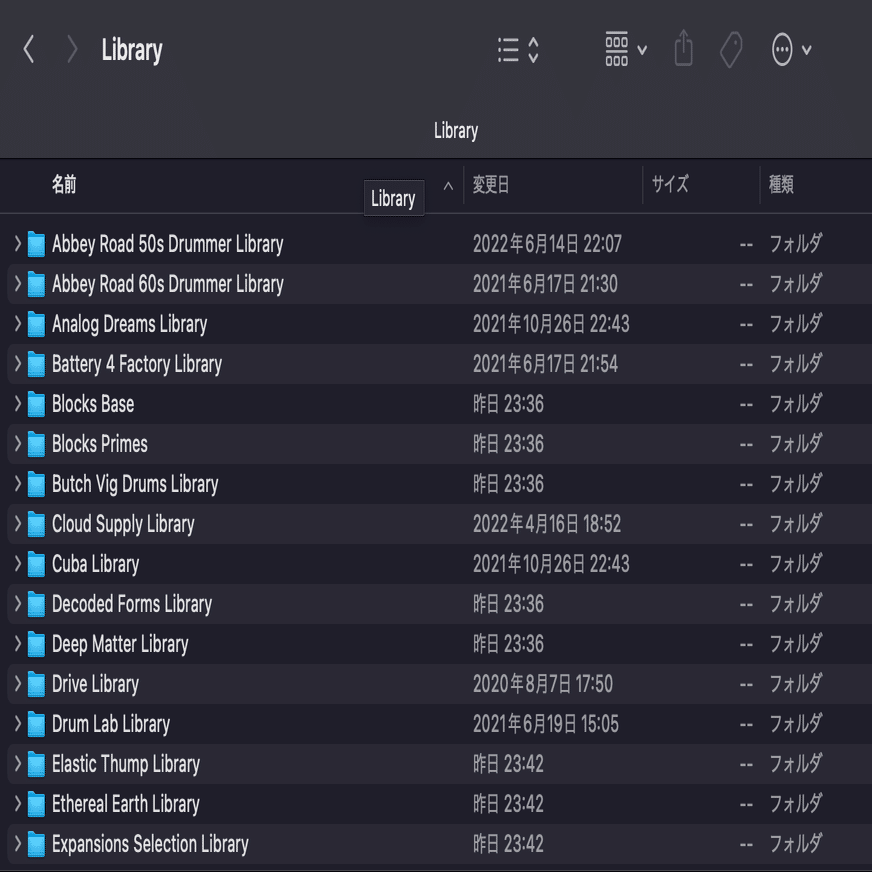872x872 pixels.
Task: Click the Library window title text
Action: [132, 51]
